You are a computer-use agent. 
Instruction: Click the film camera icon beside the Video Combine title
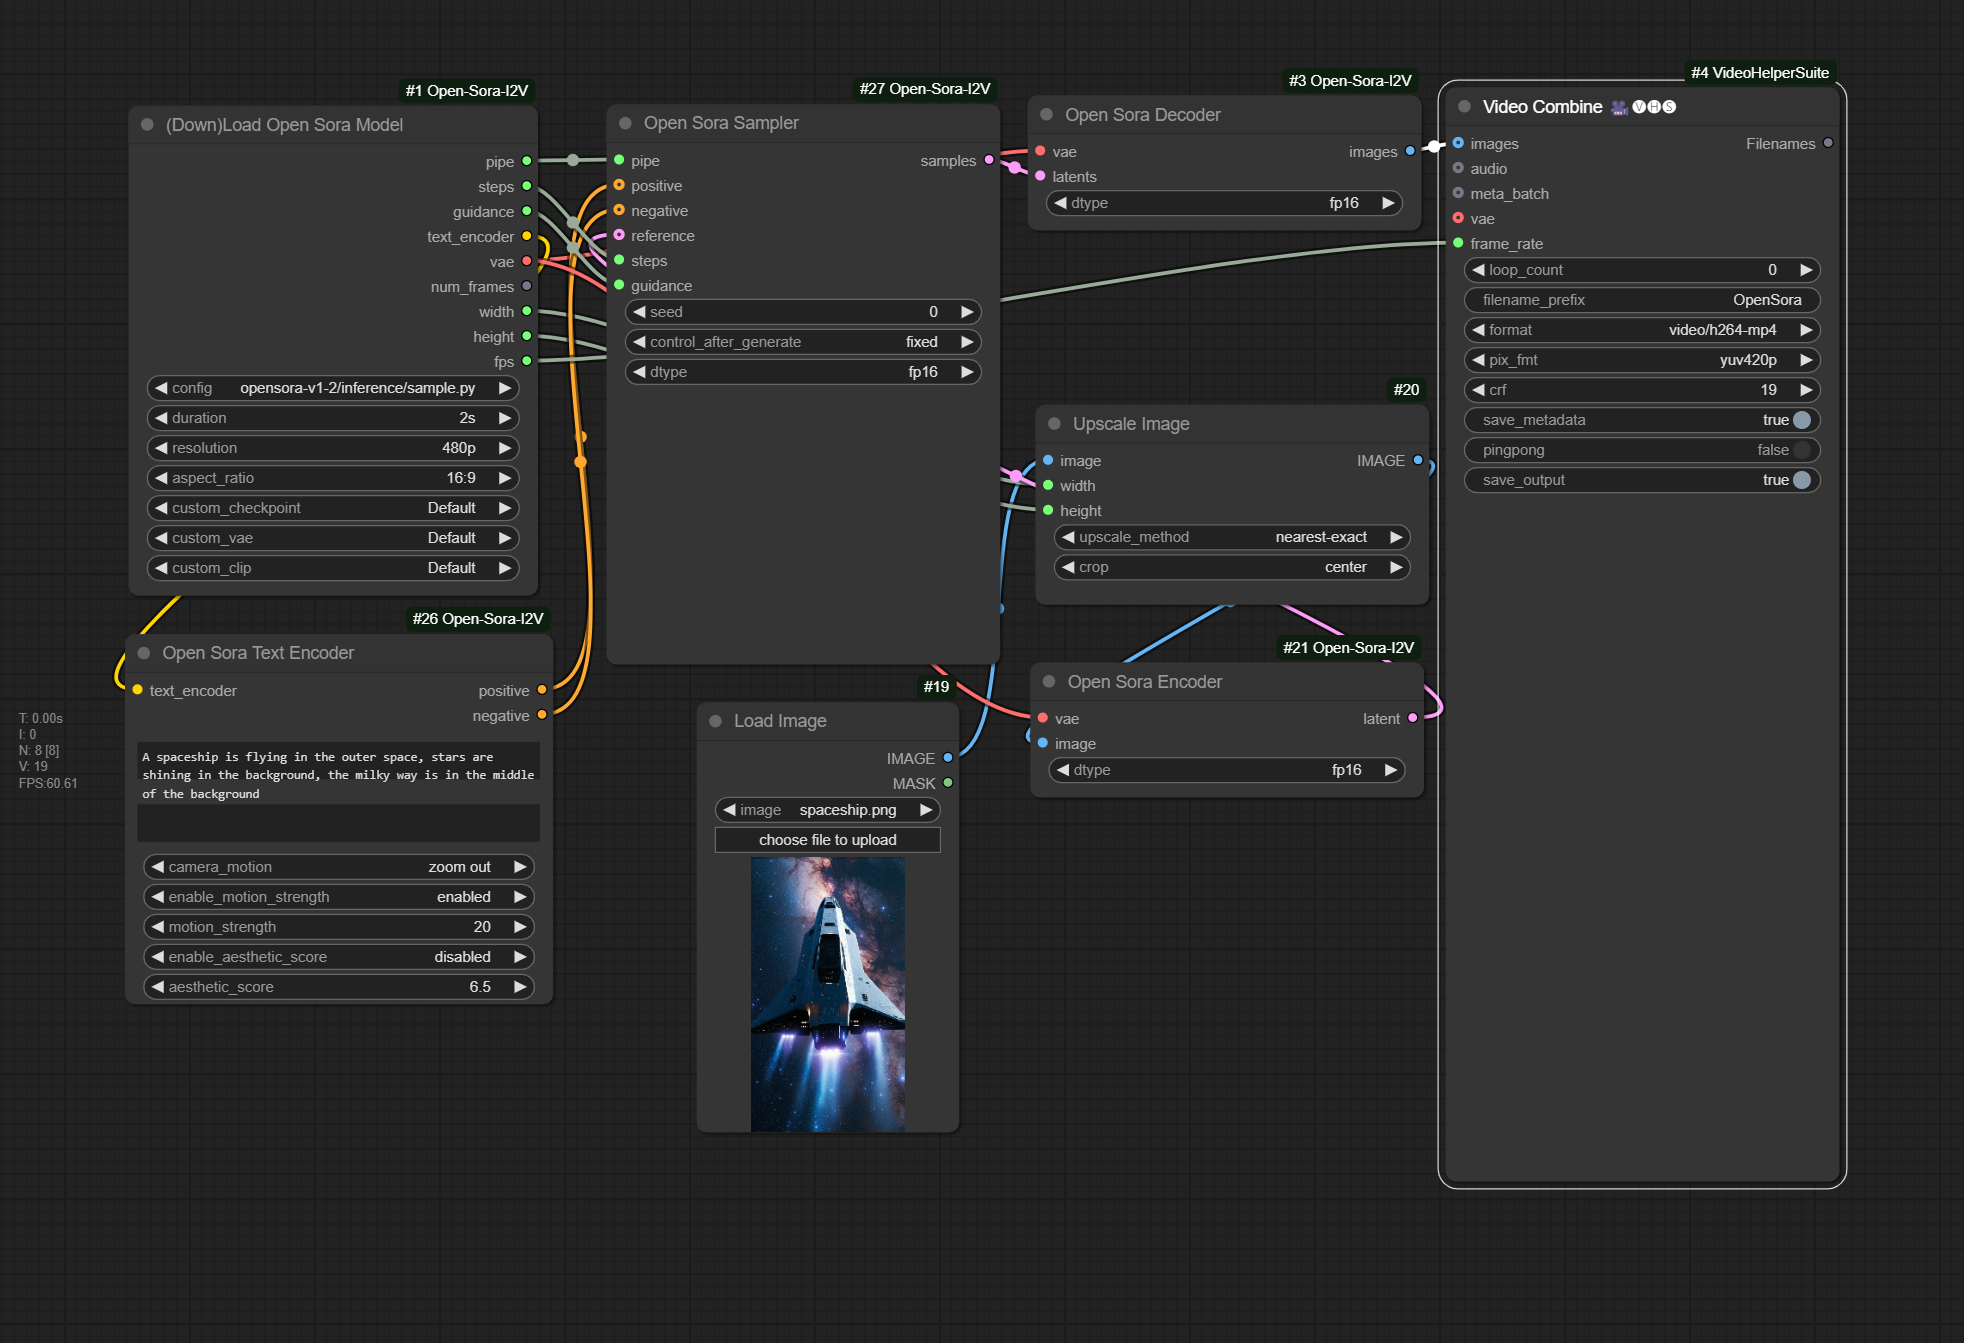pyautogui.click(x=1618, y=106)
